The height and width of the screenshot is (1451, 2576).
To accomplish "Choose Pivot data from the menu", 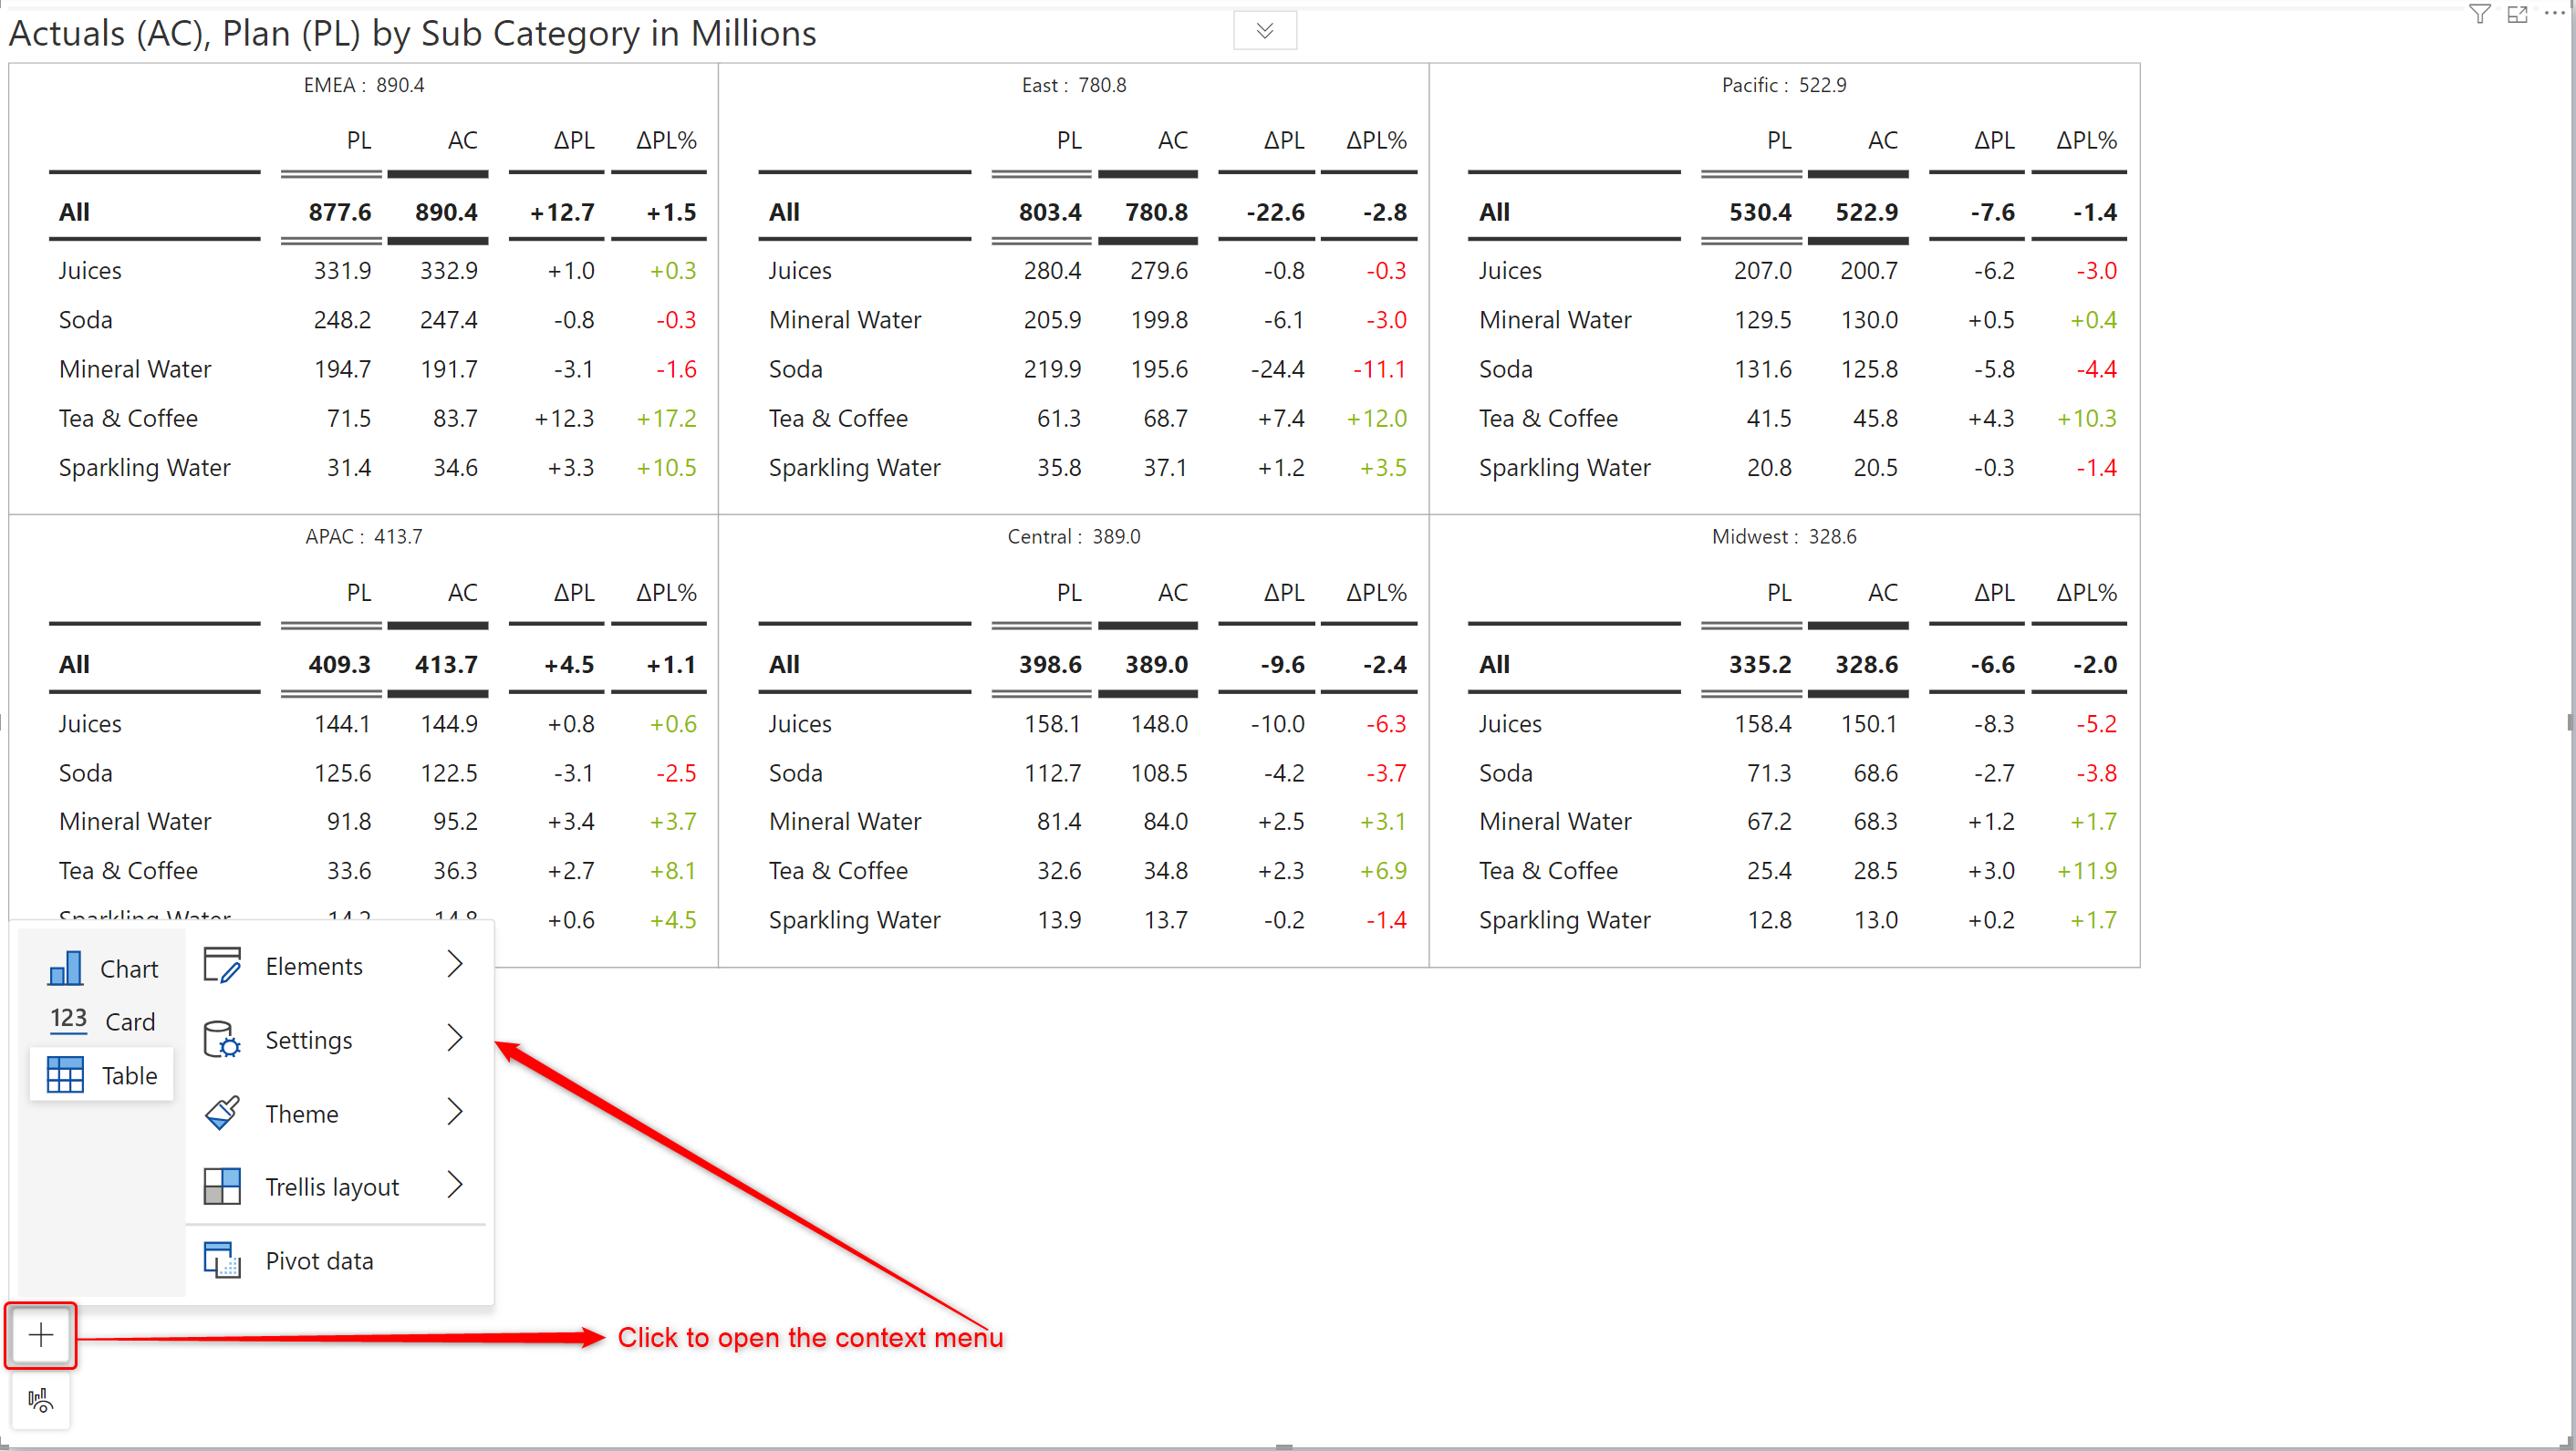I will click(319, 1261).
